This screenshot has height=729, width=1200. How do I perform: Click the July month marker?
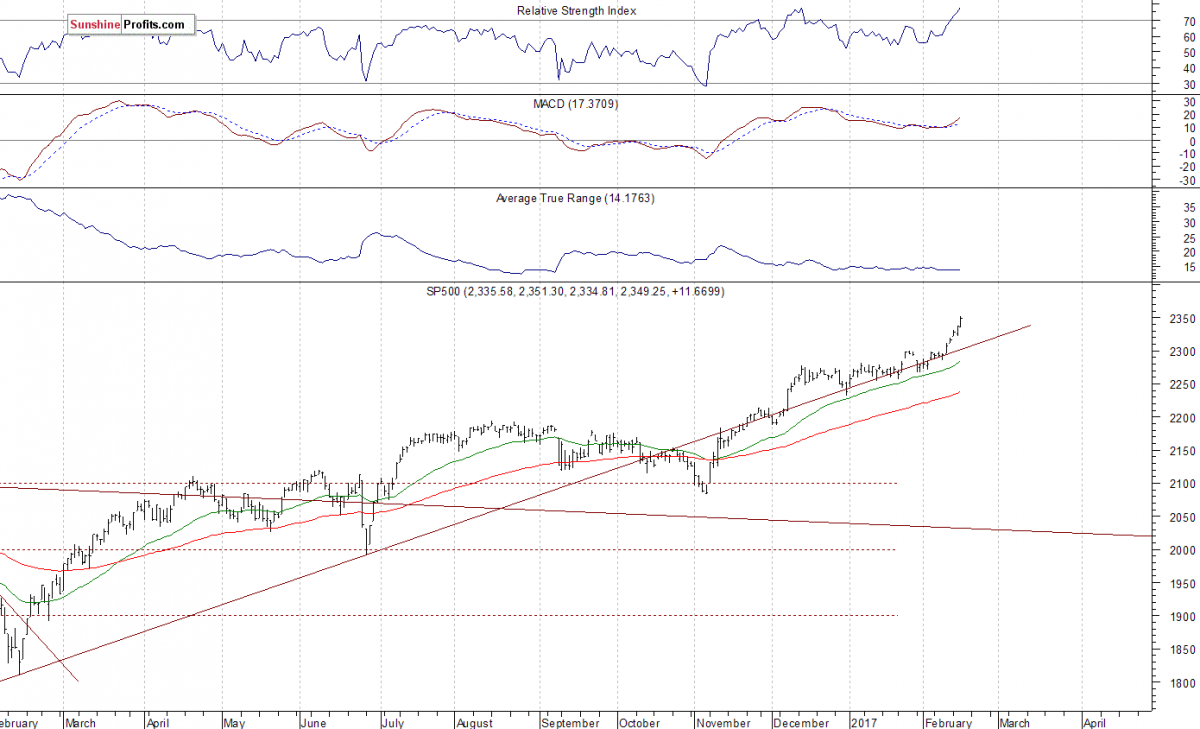point(392,722)
